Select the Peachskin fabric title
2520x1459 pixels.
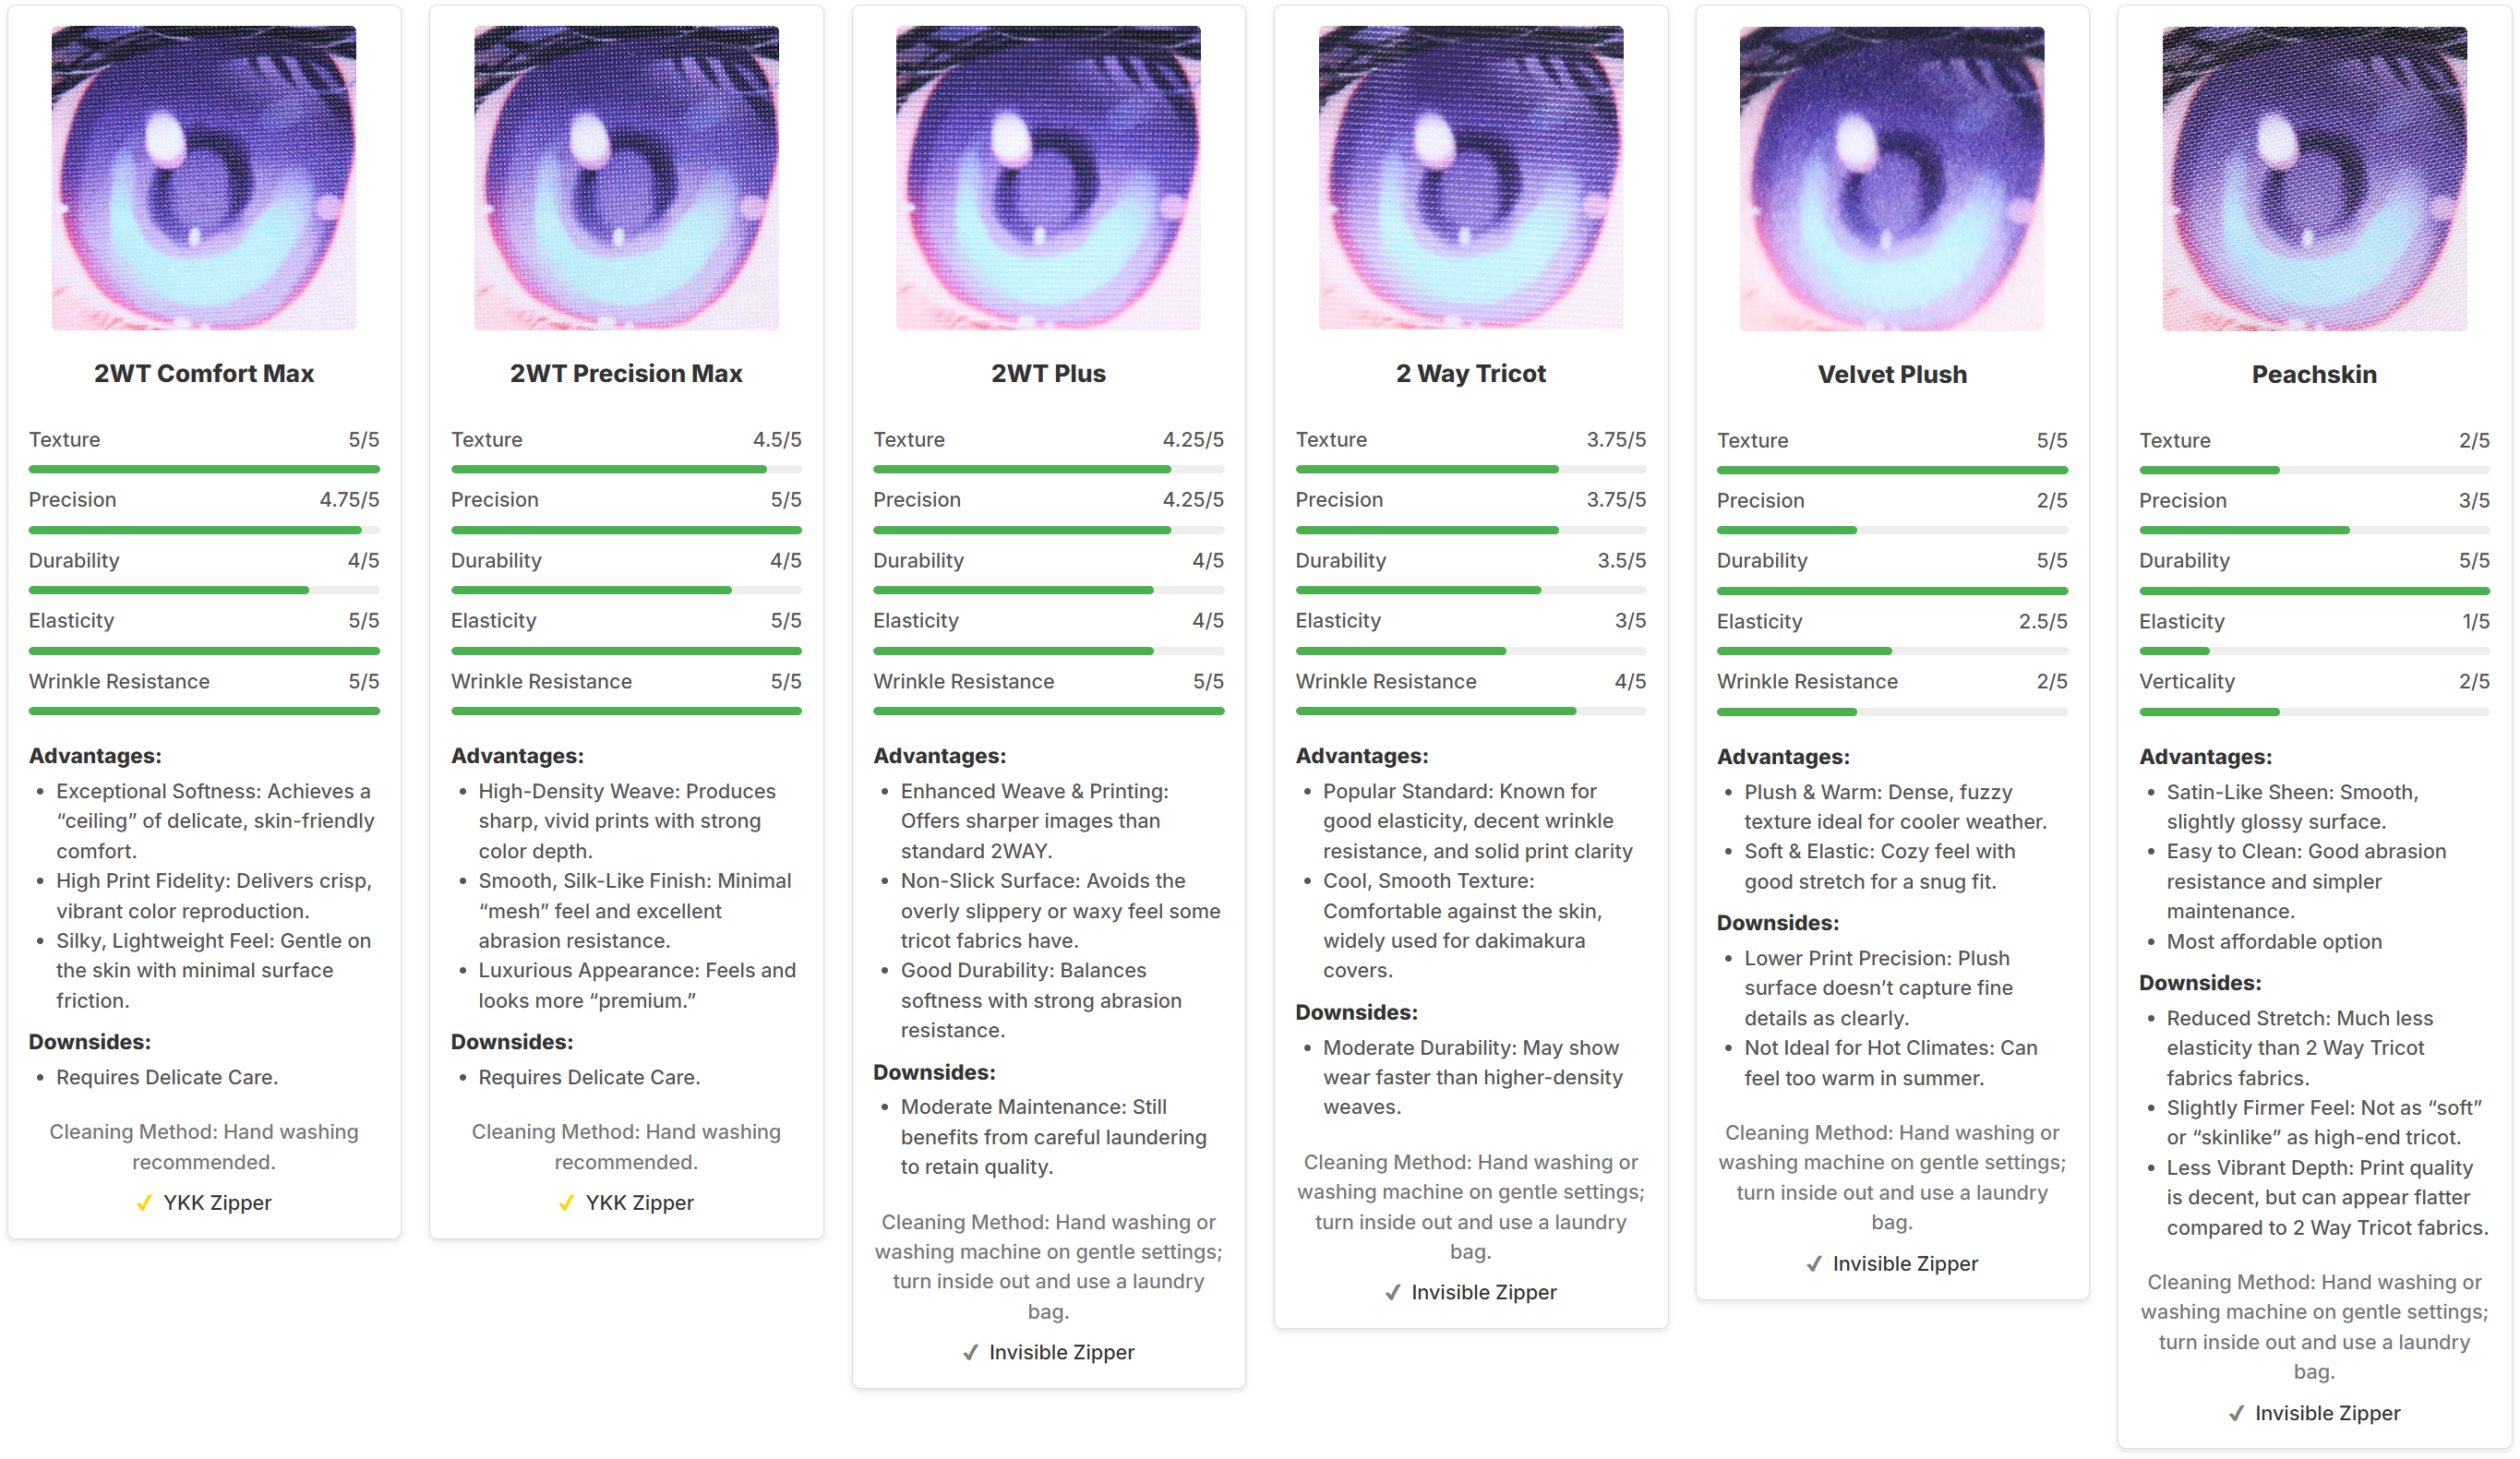(2314, 375)
